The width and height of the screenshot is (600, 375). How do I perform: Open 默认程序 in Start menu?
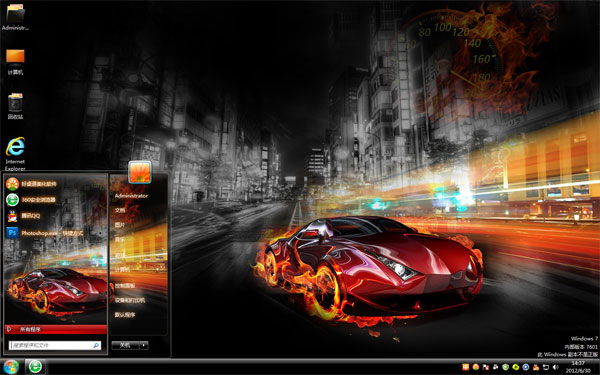(x=125, y=315)
